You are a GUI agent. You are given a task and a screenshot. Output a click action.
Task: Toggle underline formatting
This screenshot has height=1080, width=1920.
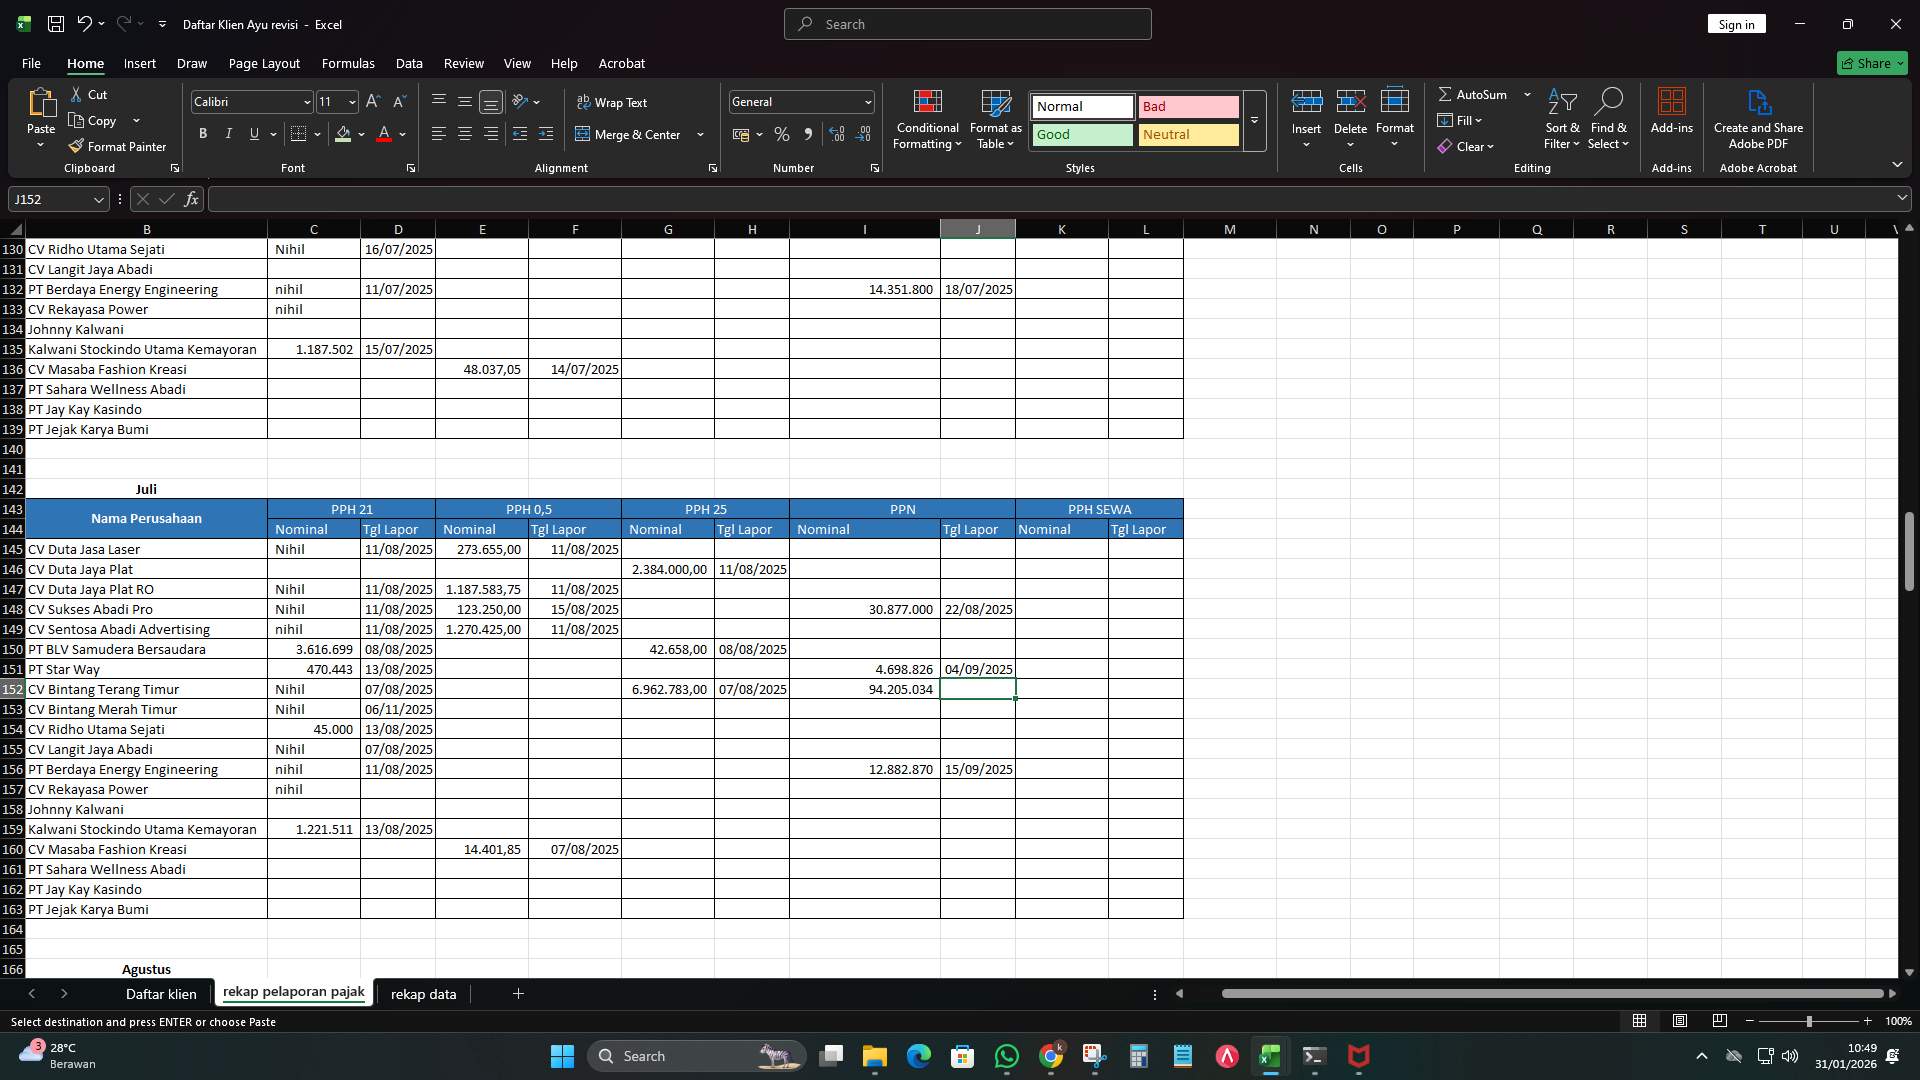253,133
